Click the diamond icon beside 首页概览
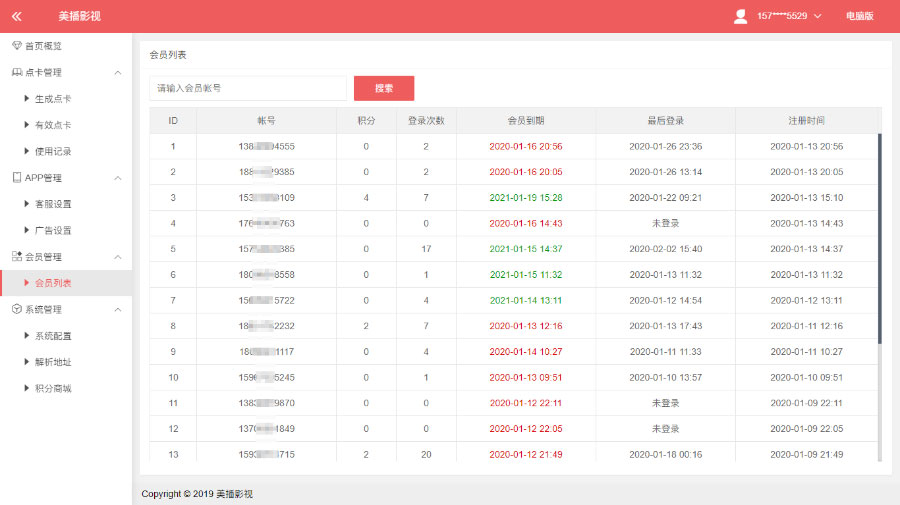Image resolution: width=900 pixels, height=505 pixels. pos(16,46)
